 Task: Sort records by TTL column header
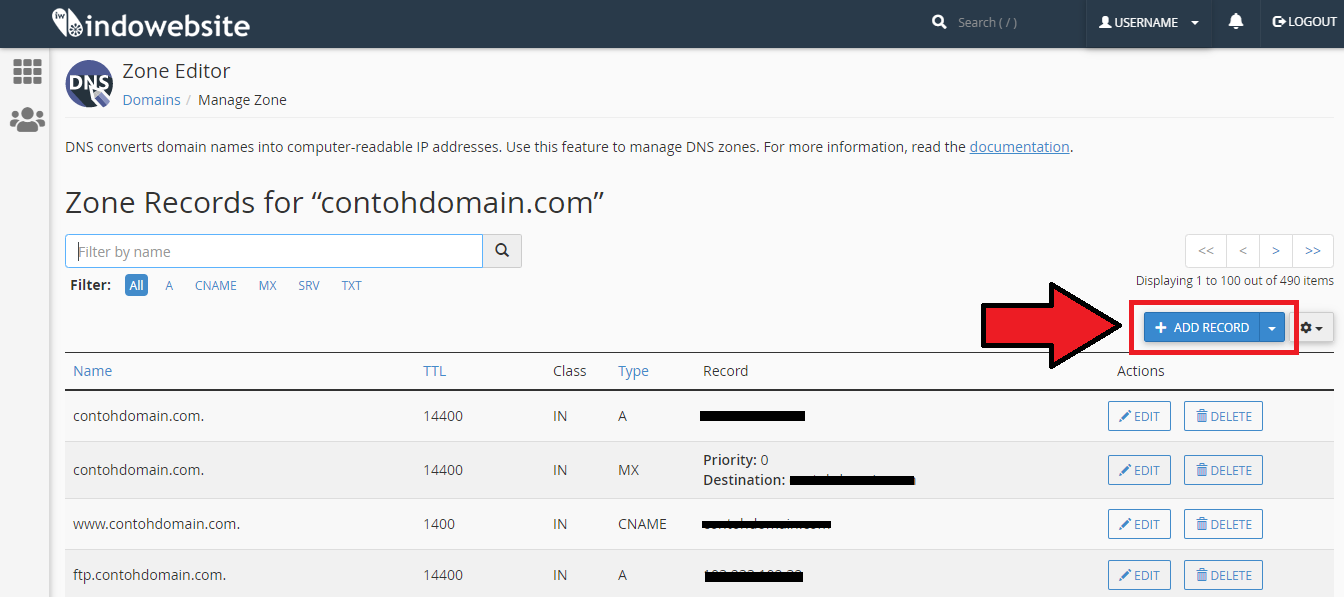point(434,371)
